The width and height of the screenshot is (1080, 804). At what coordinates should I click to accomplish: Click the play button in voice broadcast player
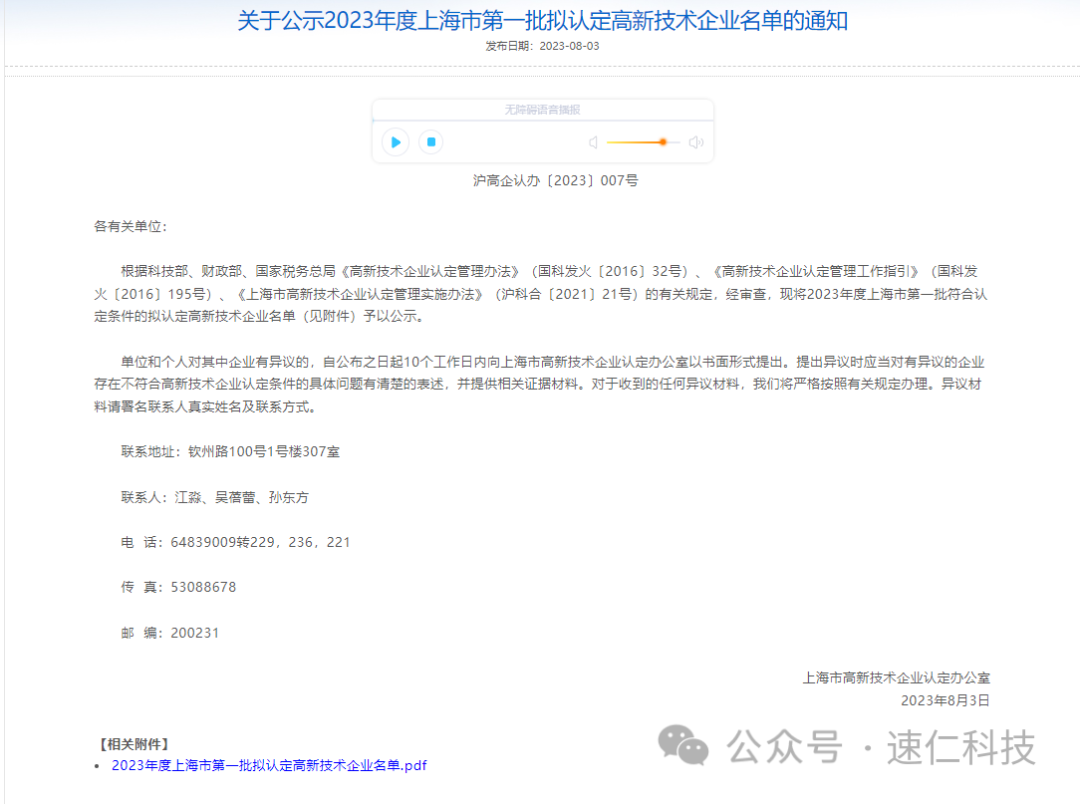pos(394,142)
